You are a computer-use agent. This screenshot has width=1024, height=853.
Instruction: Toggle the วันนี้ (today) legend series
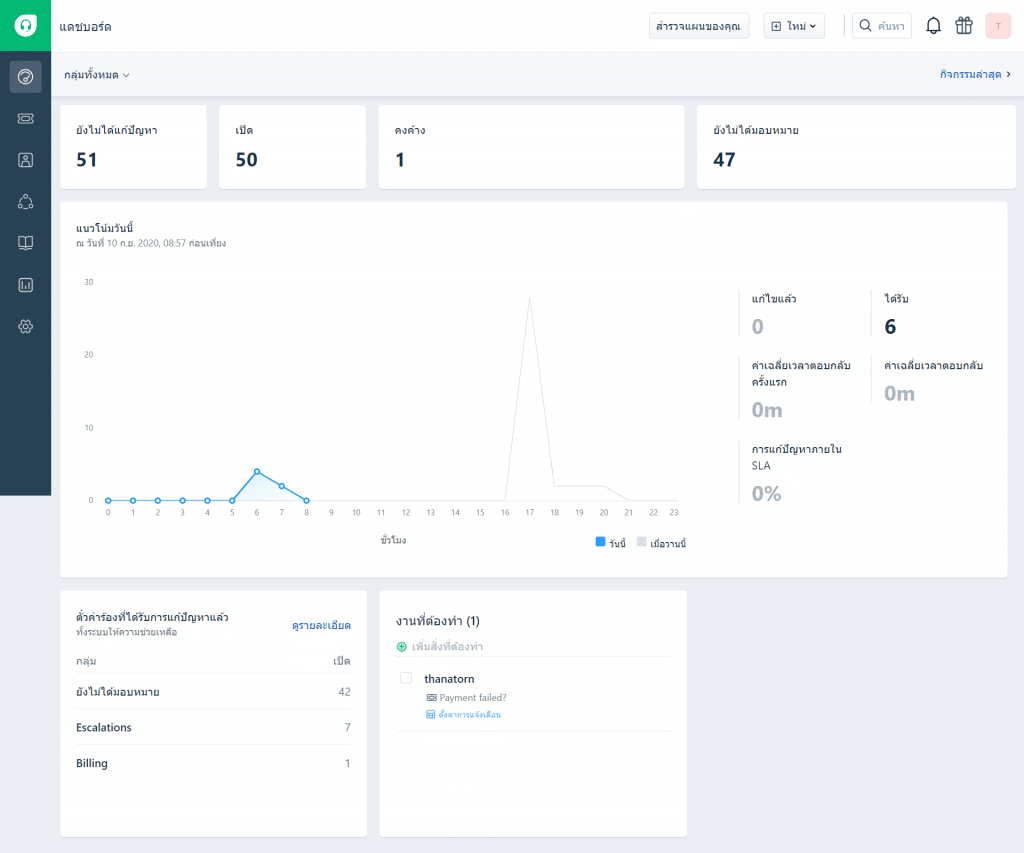click(611, 543)
